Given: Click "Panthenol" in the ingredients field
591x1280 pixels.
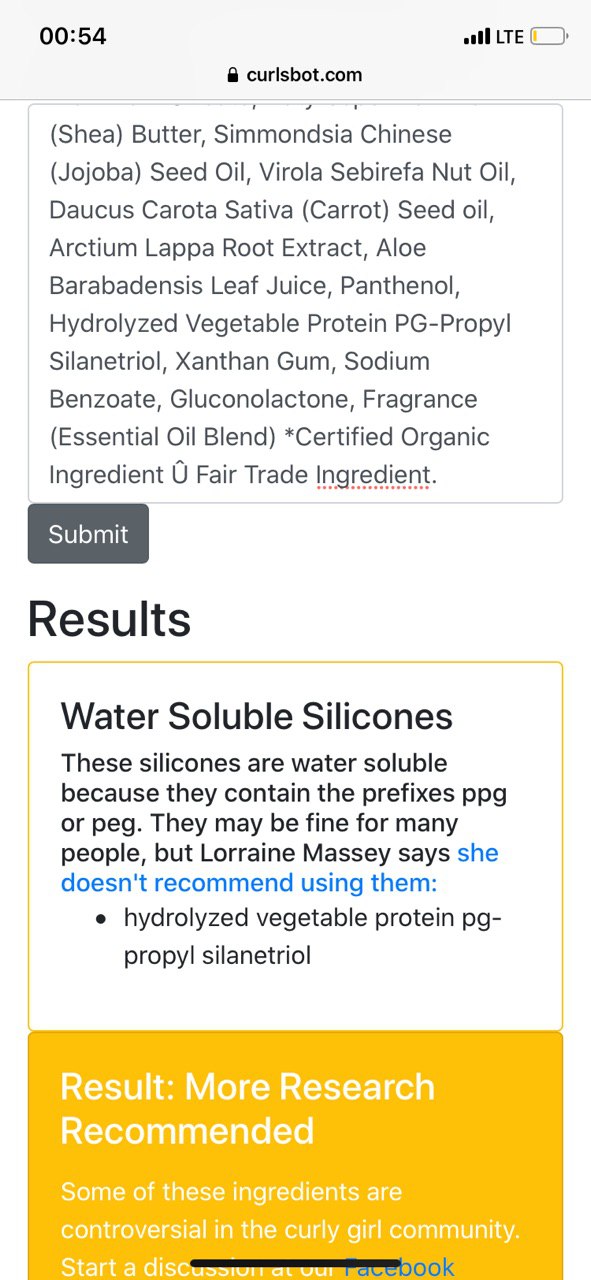Looking at the screenshot, I should pos(400,286).
